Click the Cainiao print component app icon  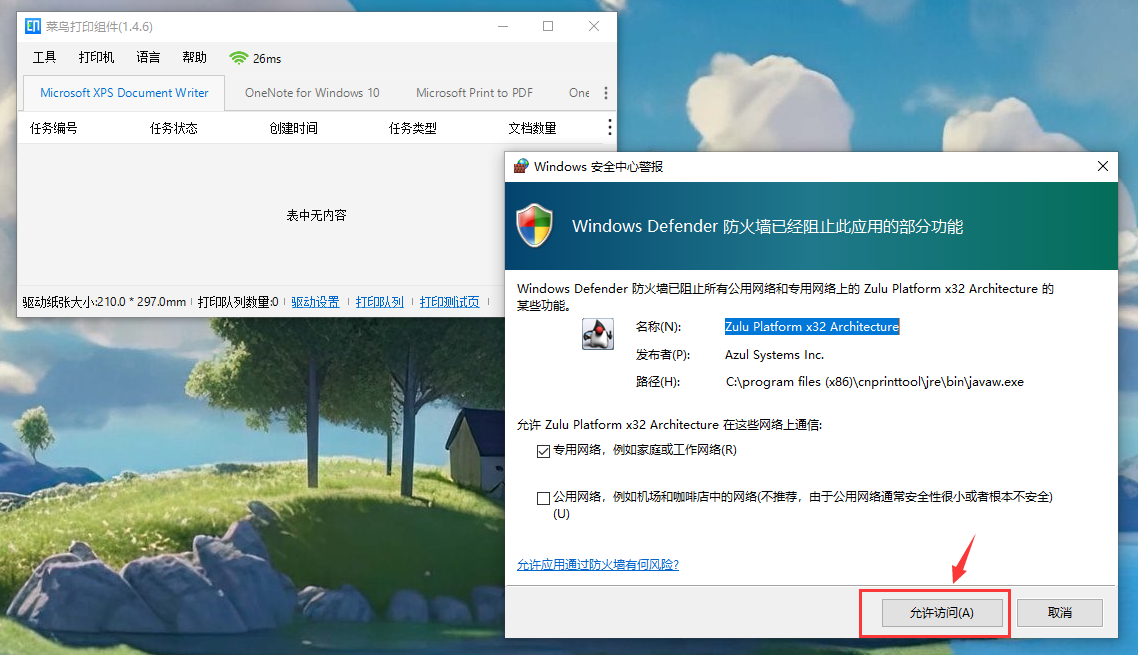[33, 27]
